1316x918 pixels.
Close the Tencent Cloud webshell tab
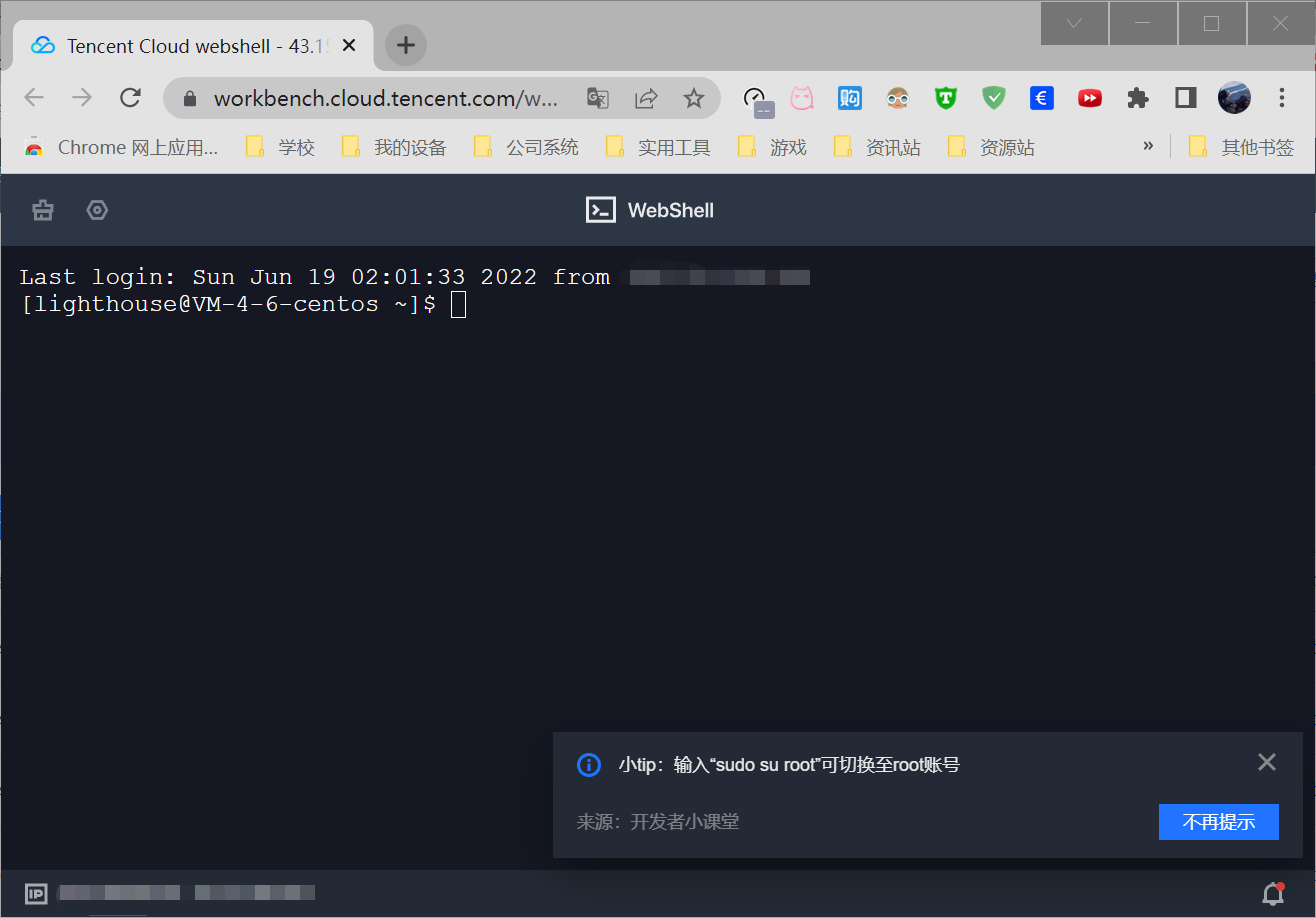349,45
